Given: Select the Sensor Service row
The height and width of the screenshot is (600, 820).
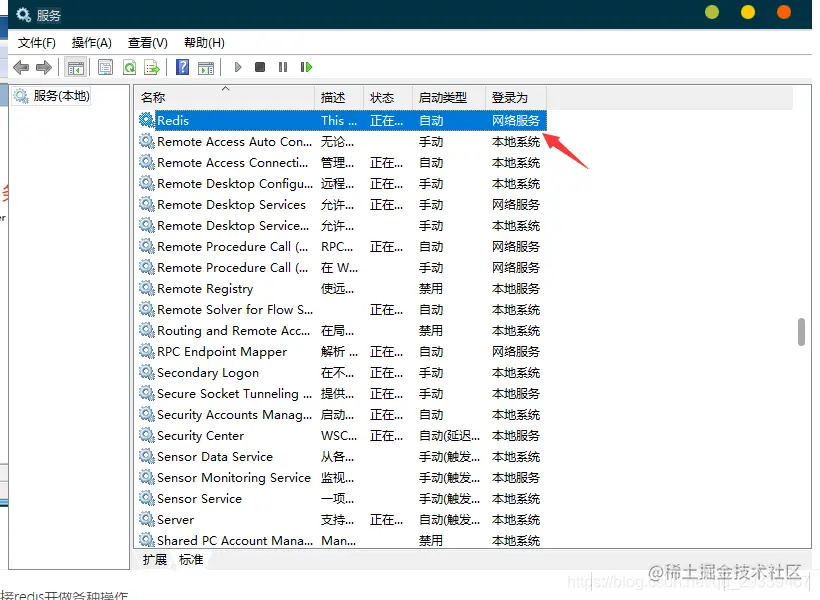Looking at the screenshot, I should (342, 499).
